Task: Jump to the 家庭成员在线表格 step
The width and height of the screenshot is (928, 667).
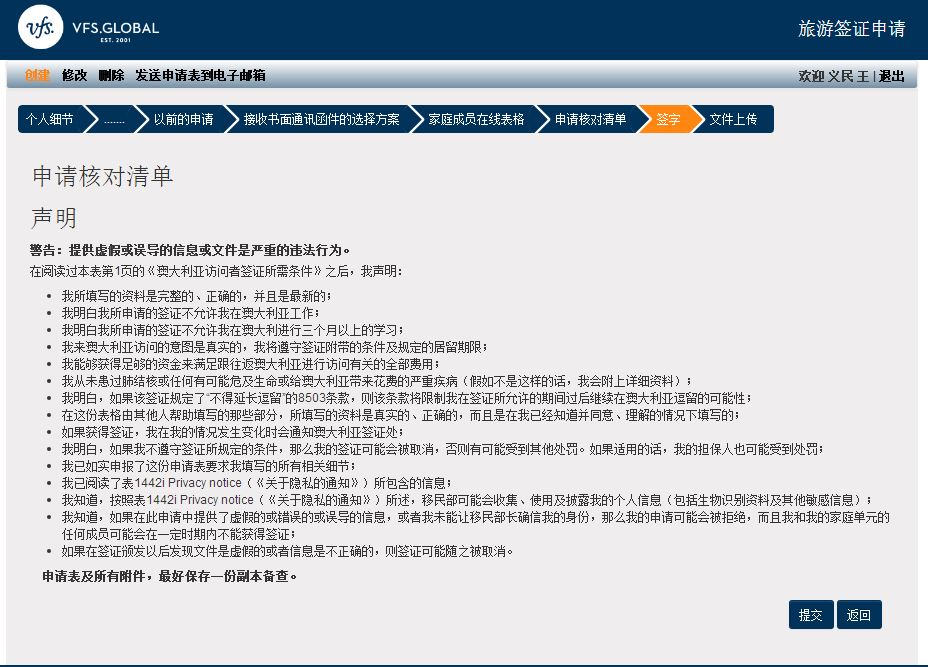Action: (x=476, y=119)
